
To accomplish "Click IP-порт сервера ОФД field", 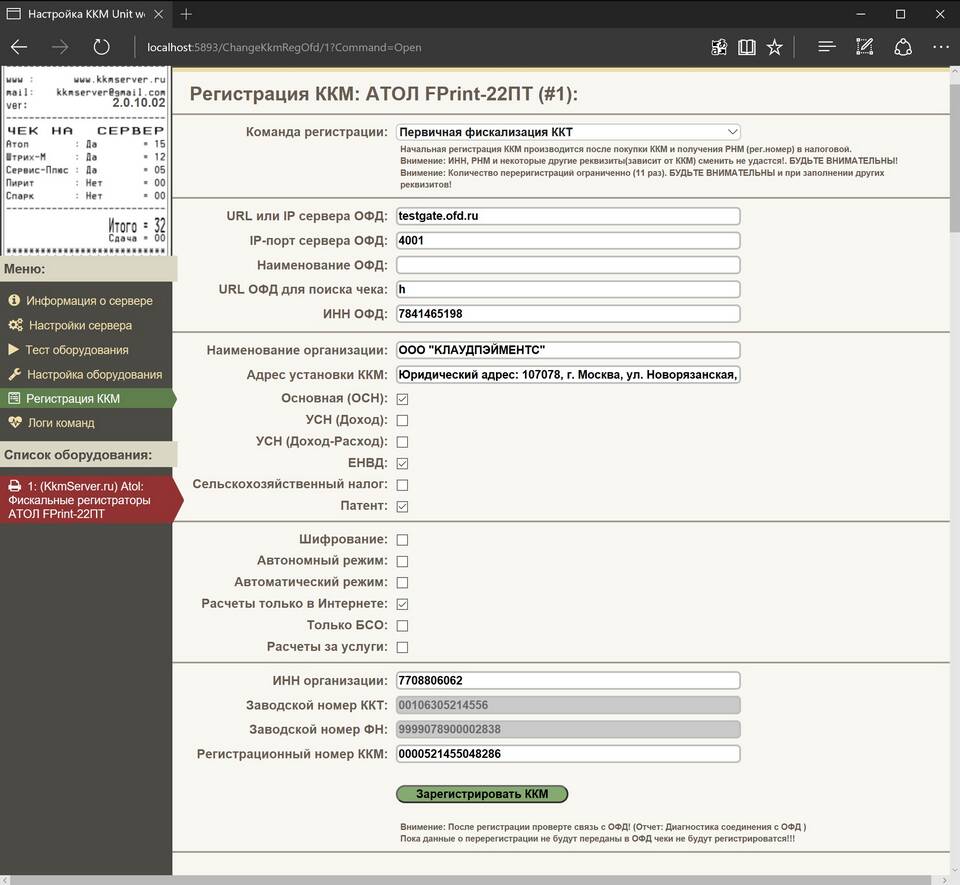I will pos(568,241).
